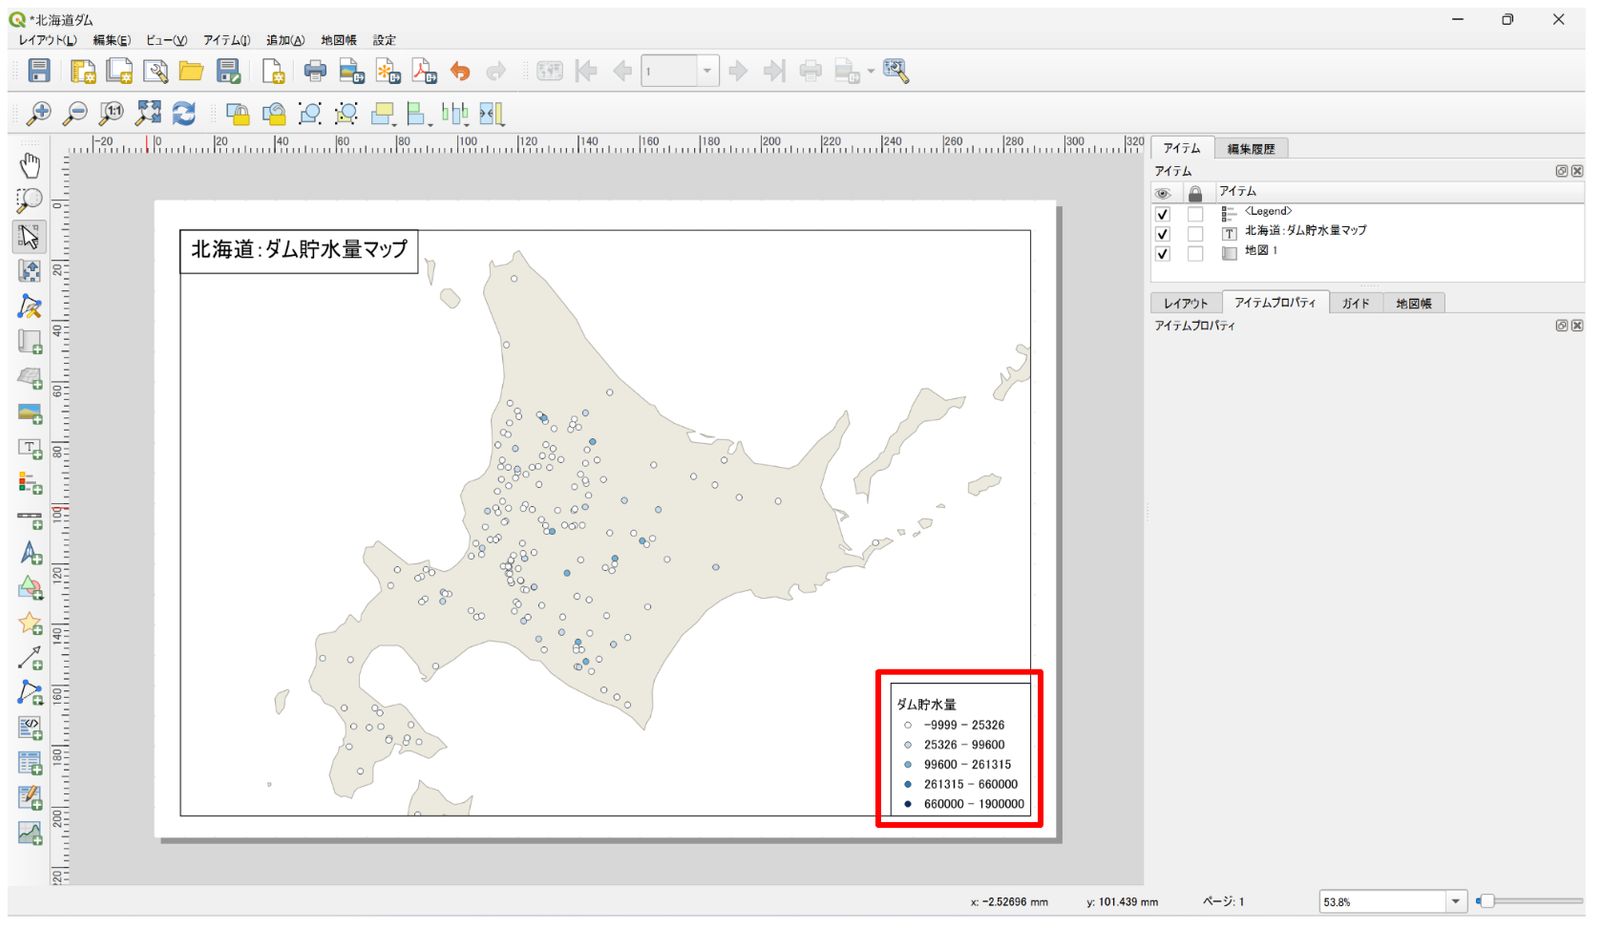1600x930 pixels.
Task: Toggle lock checkbox for <Legend> item
Action: (1195, 214)
